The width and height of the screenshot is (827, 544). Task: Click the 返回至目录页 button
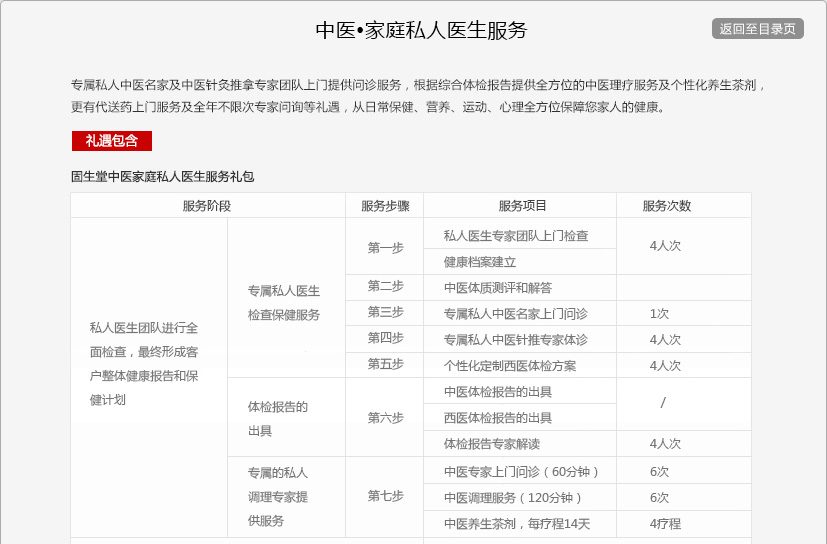coord(757,29)
